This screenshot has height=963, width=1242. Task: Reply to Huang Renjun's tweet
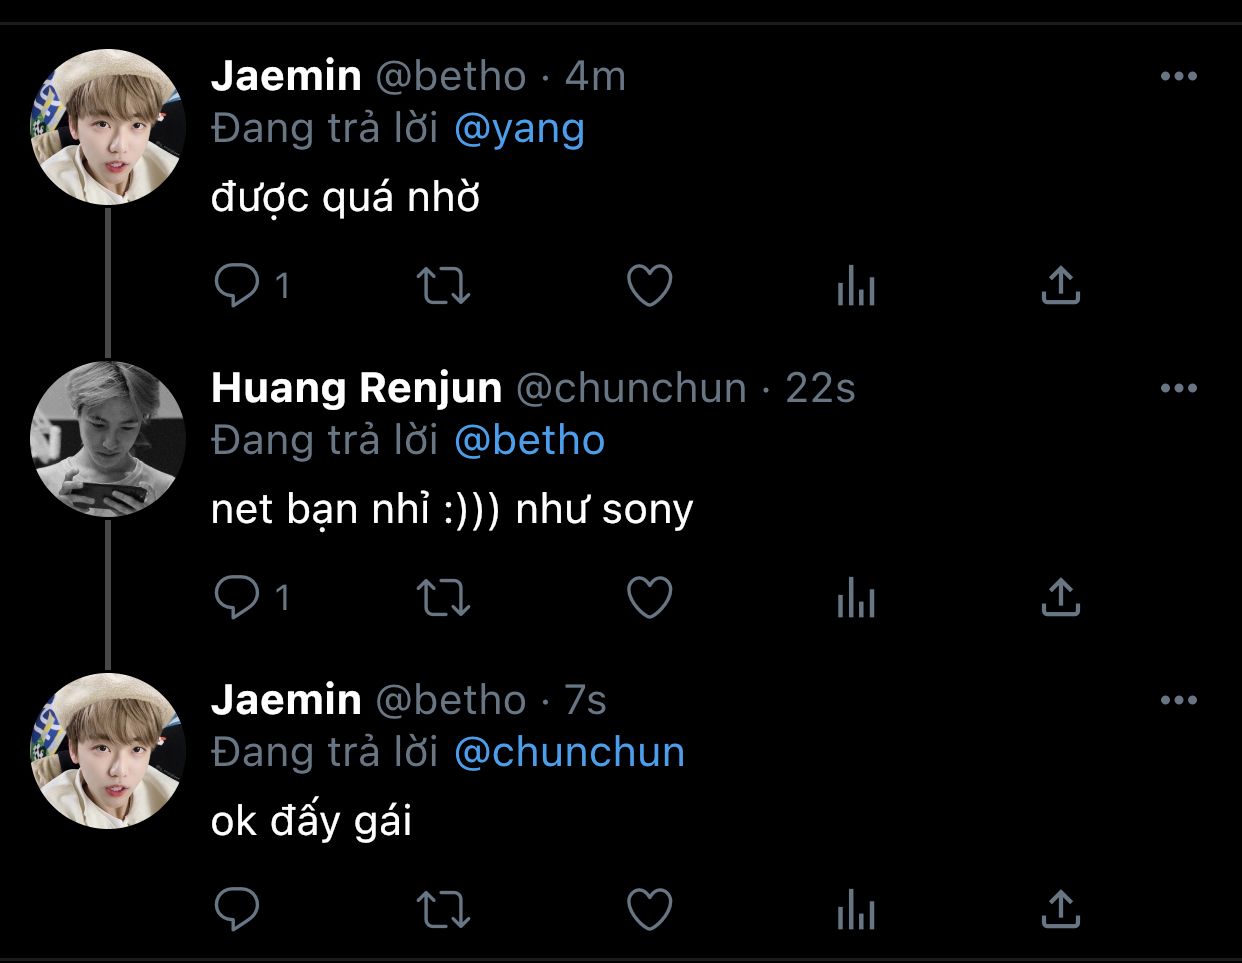coord(237,598)
